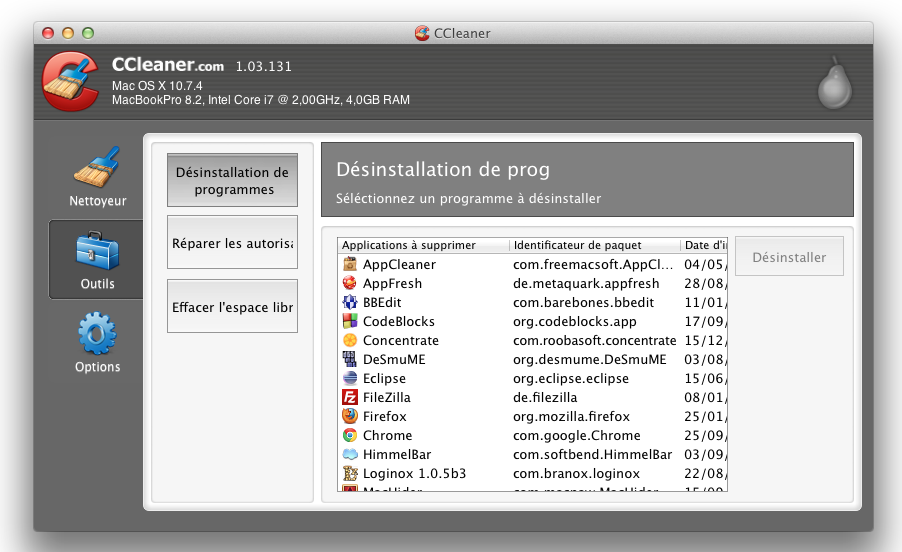Open the Nettoyeur broom icon

coord(97,168)
